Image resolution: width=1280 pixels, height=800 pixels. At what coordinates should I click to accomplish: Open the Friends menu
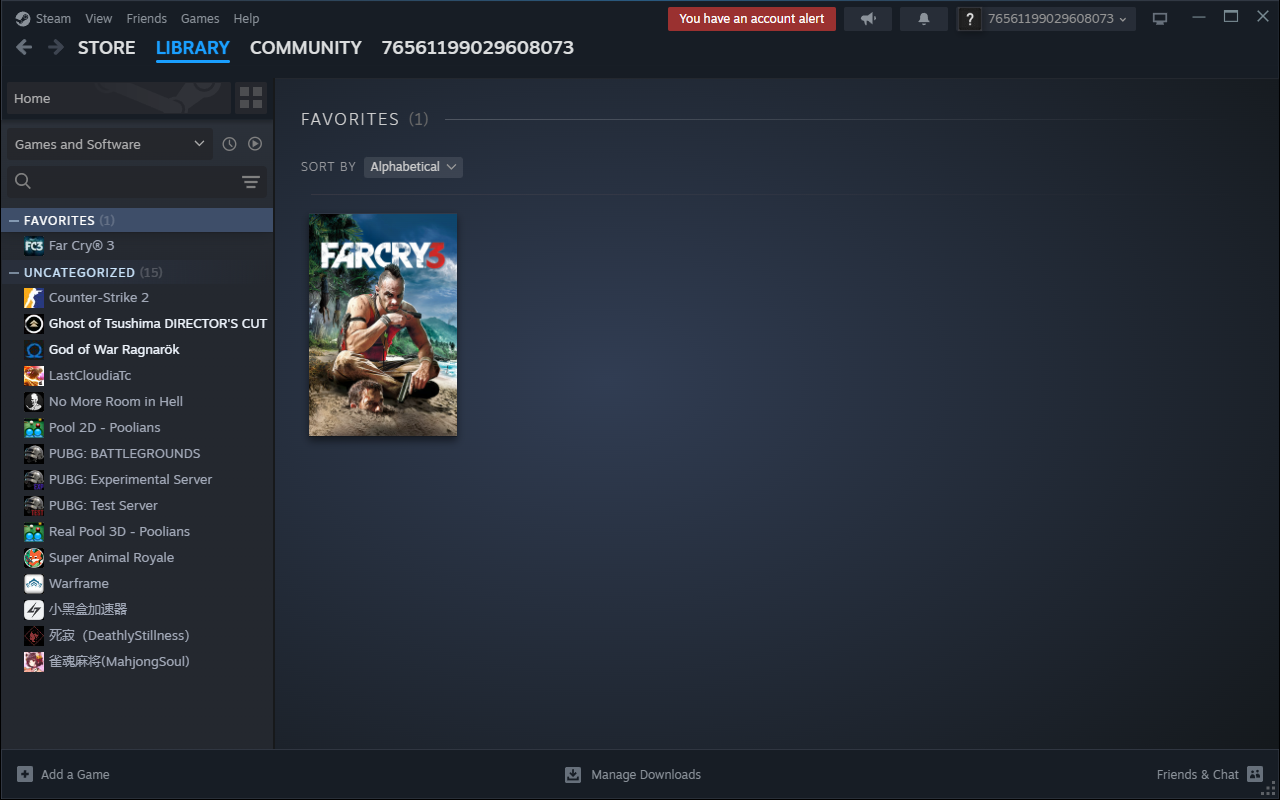(147, 18)
